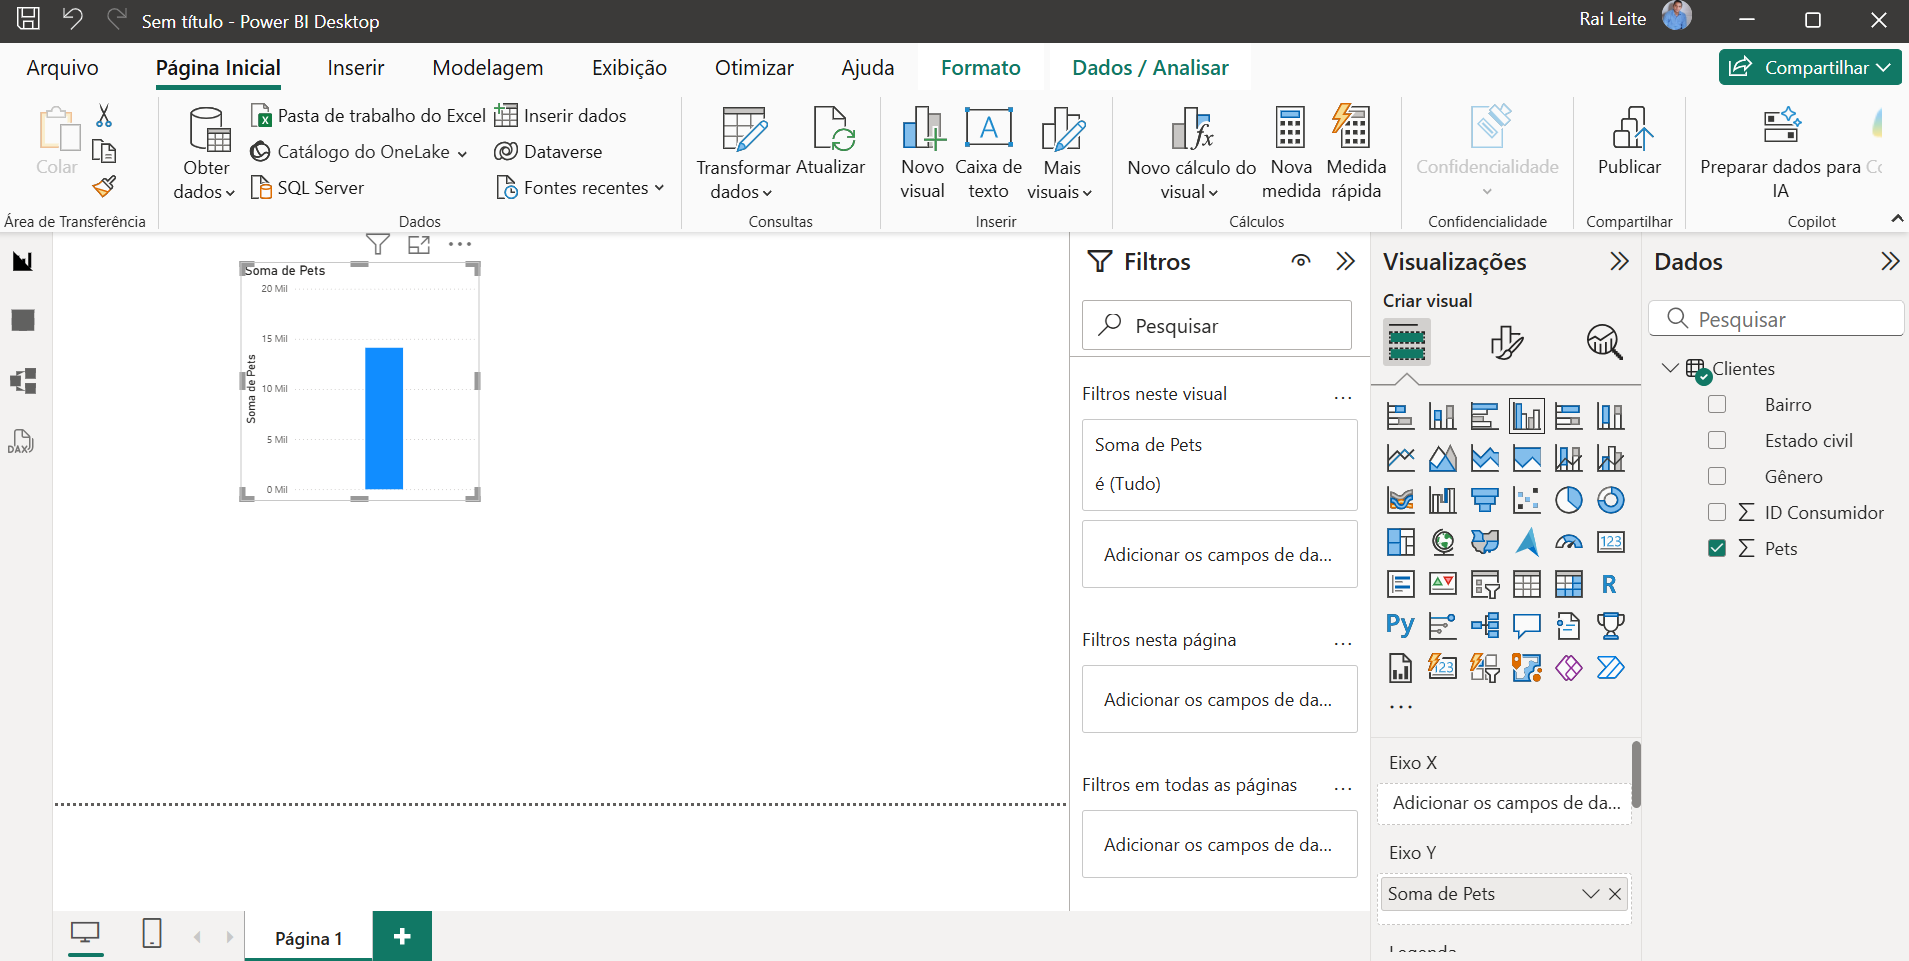
Task: Click the Compartilhar button
Action: 1808,67
